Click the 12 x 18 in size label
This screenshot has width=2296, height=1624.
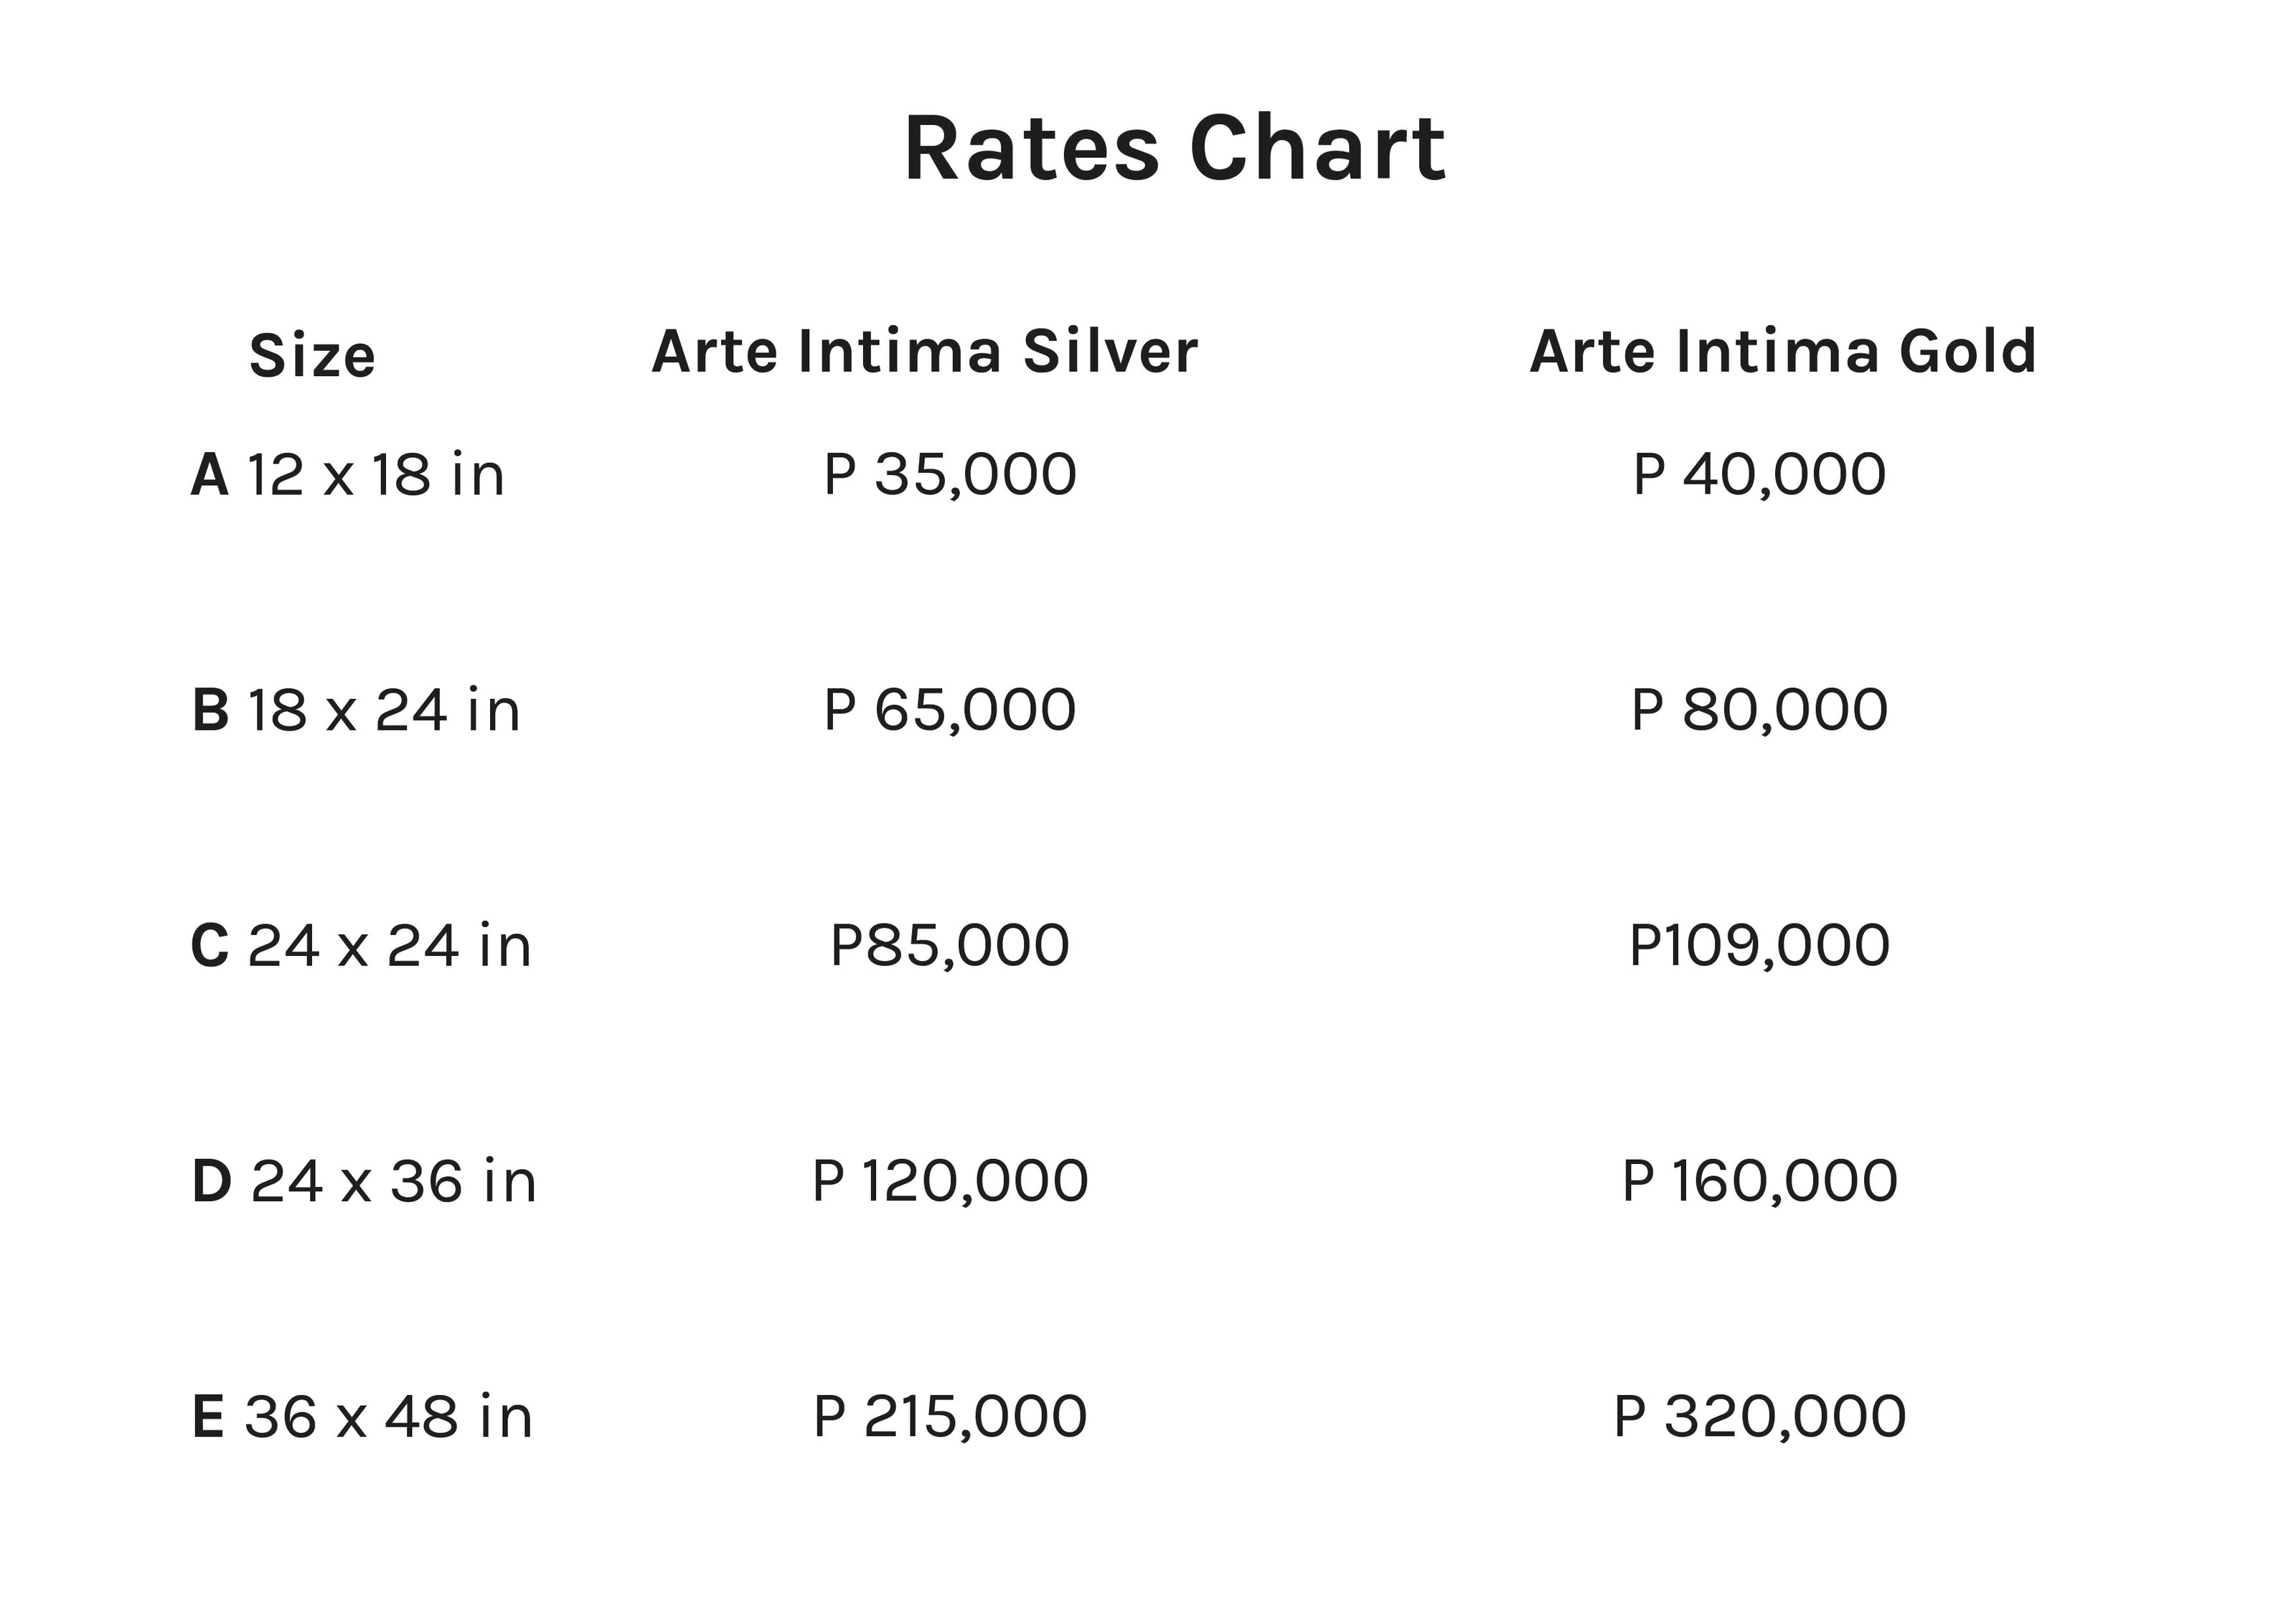point(376,474)
